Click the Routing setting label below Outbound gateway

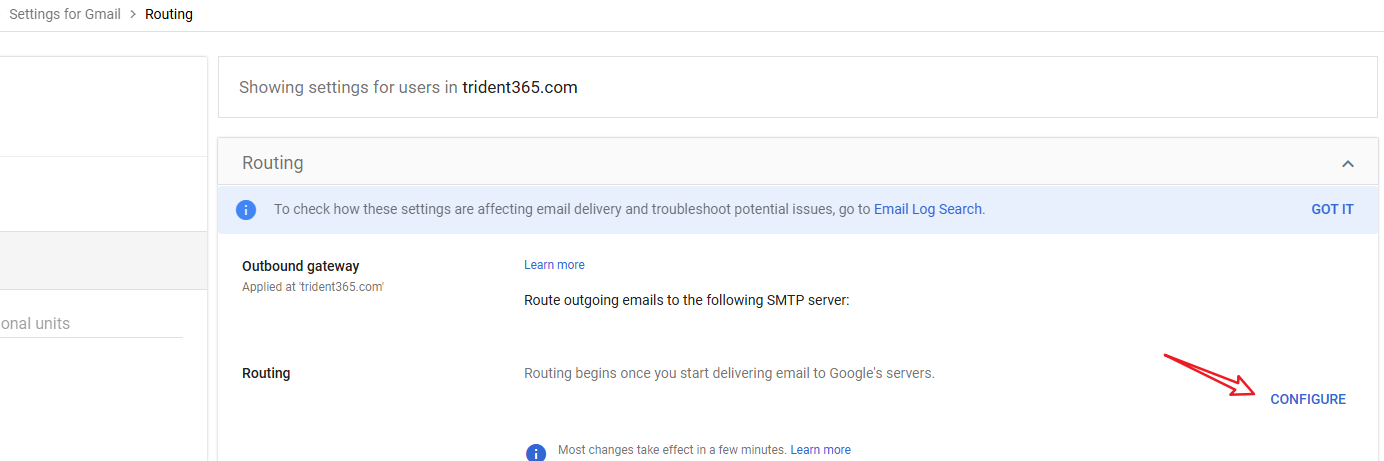(266, 373)
